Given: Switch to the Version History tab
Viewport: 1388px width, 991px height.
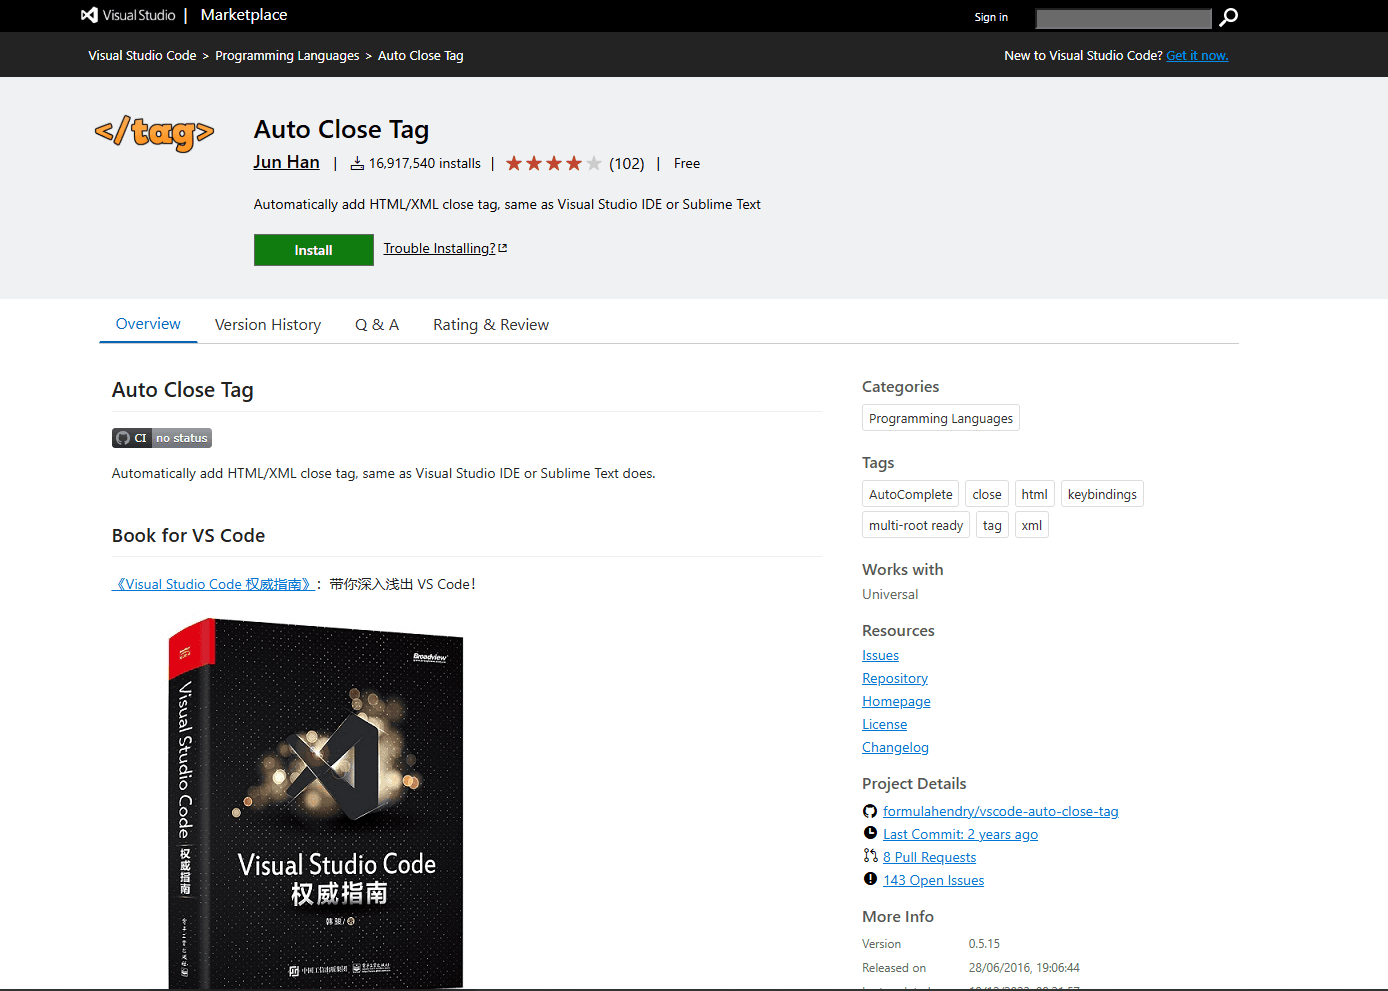Looking at the screenshot, I should click(268, 325).
